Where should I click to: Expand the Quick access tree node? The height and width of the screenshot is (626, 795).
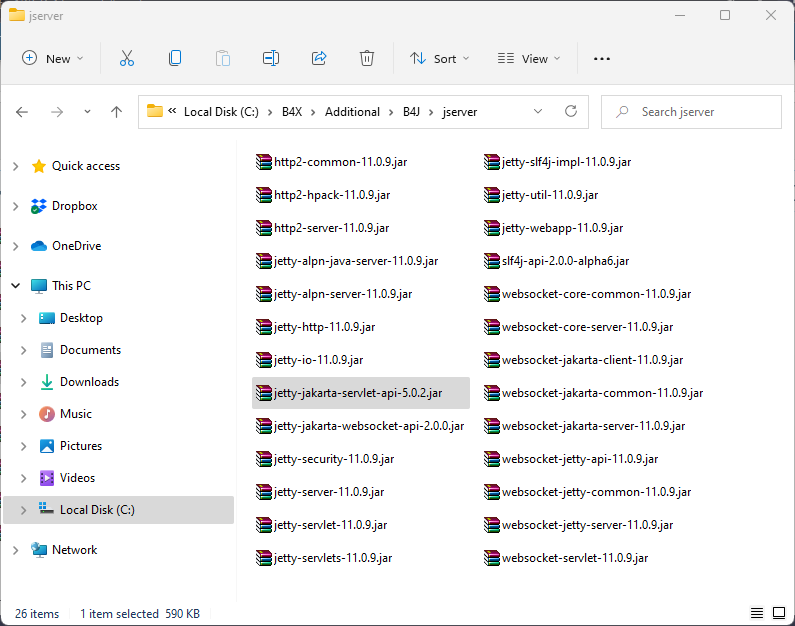16,166
